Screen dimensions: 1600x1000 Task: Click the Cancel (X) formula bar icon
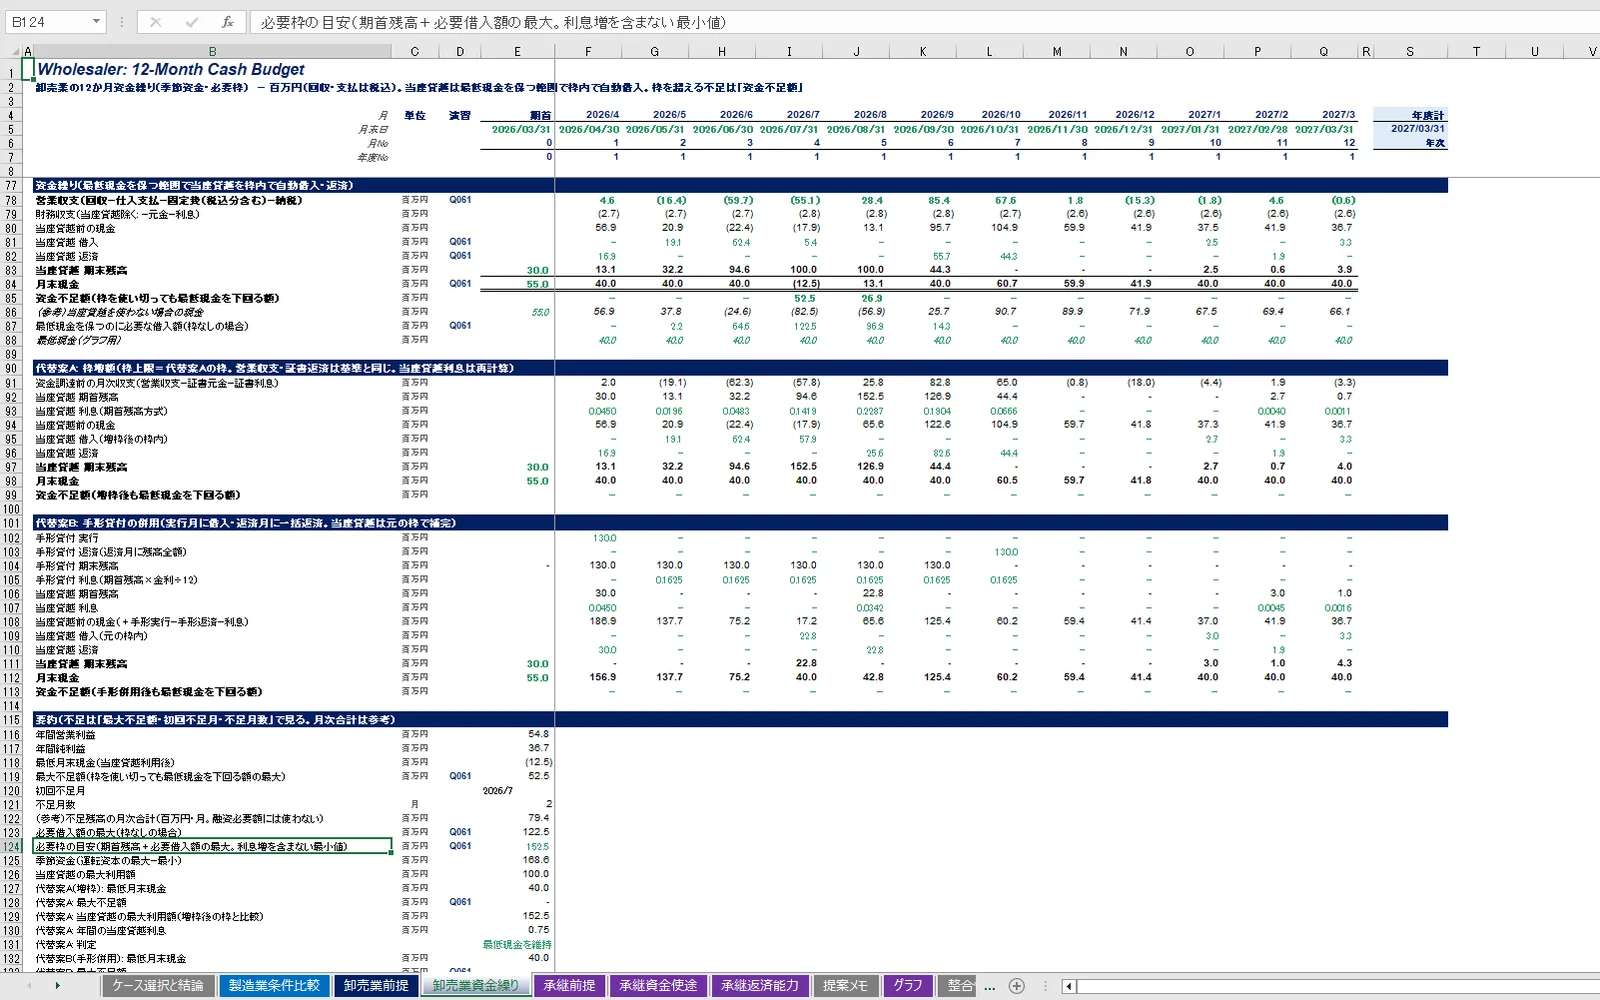pyautogui.click(x=155, y=22)
